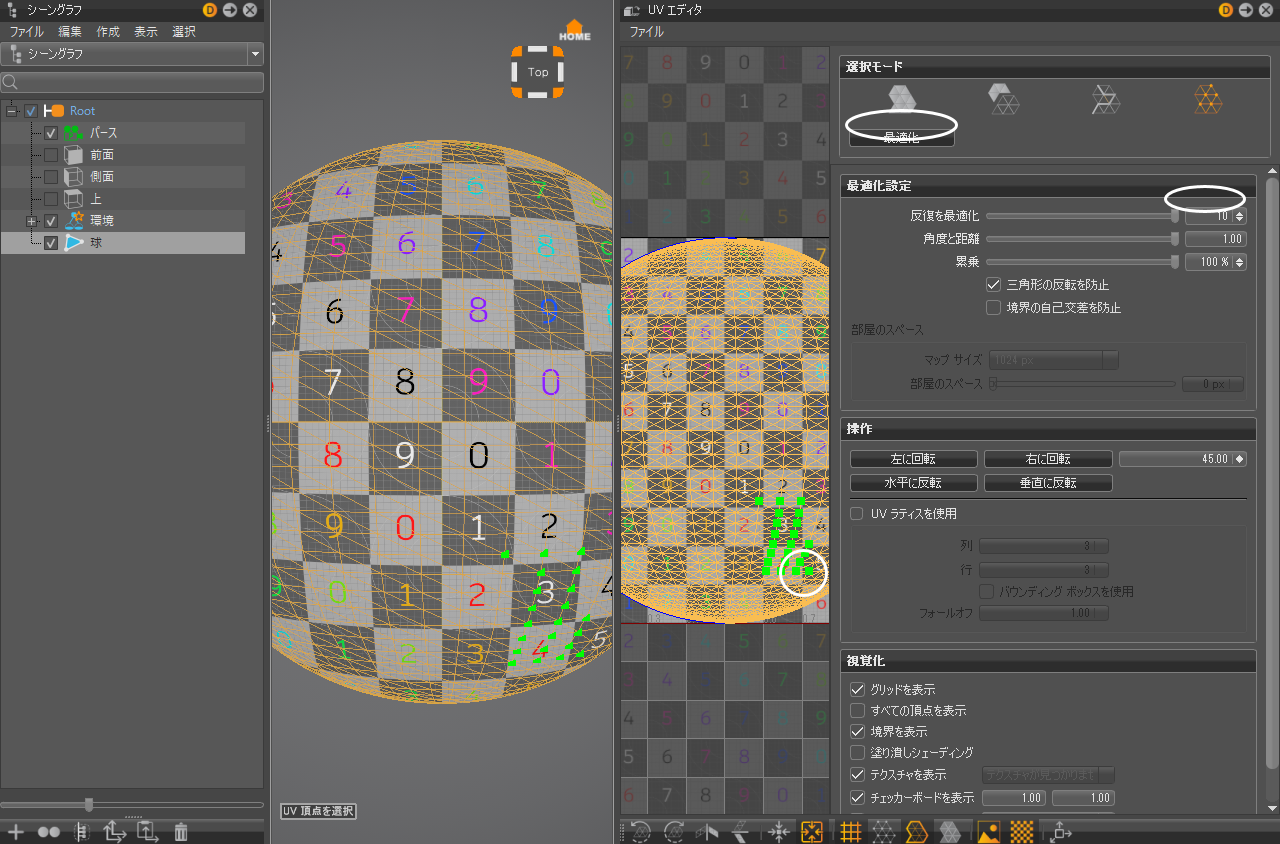The height and width of the screenshot is (844, 1280).
Task: Enable UV ラティスを使用 checkbox
Action: [x=857, y=514]
